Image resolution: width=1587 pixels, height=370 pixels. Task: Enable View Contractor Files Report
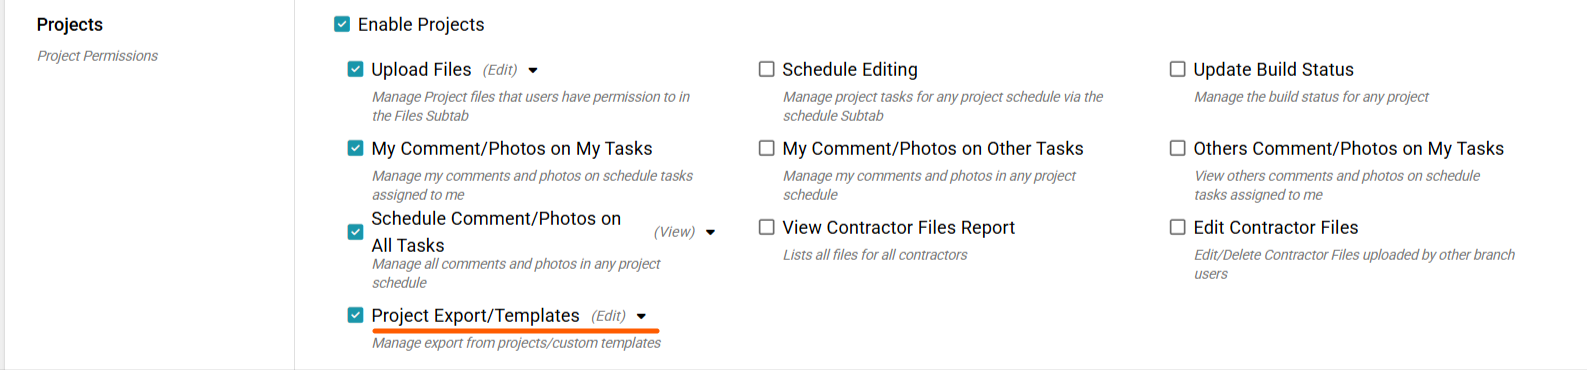tap(766, 227)
